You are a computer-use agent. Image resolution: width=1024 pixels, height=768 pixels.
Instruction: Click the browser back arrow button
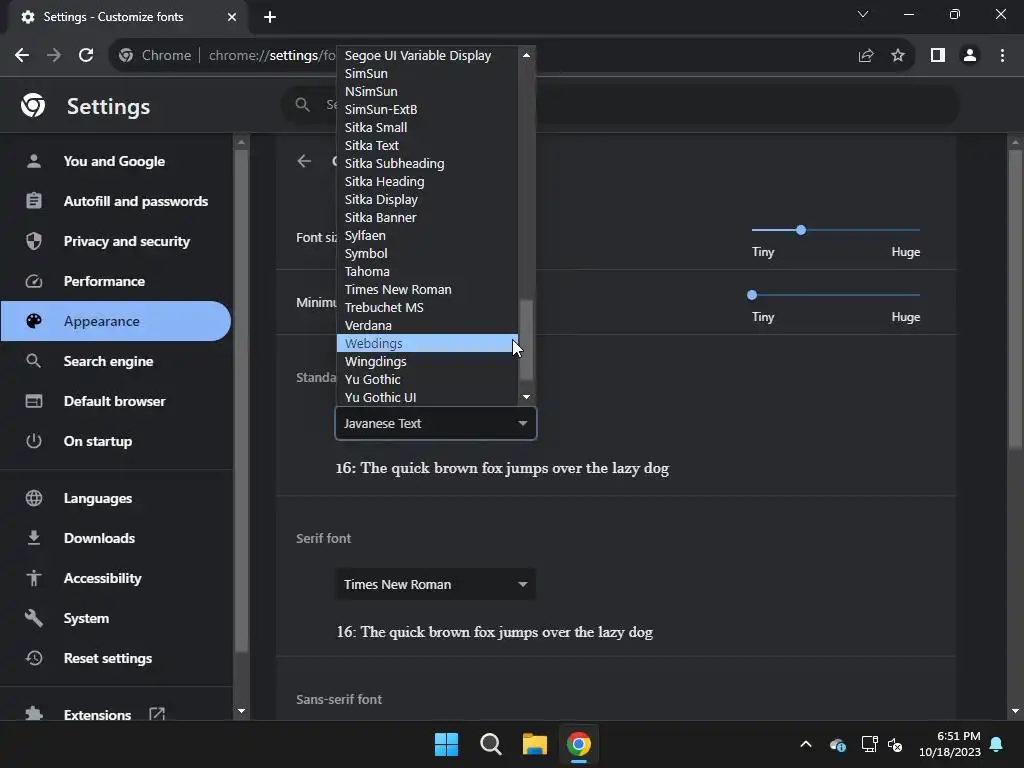22,56
